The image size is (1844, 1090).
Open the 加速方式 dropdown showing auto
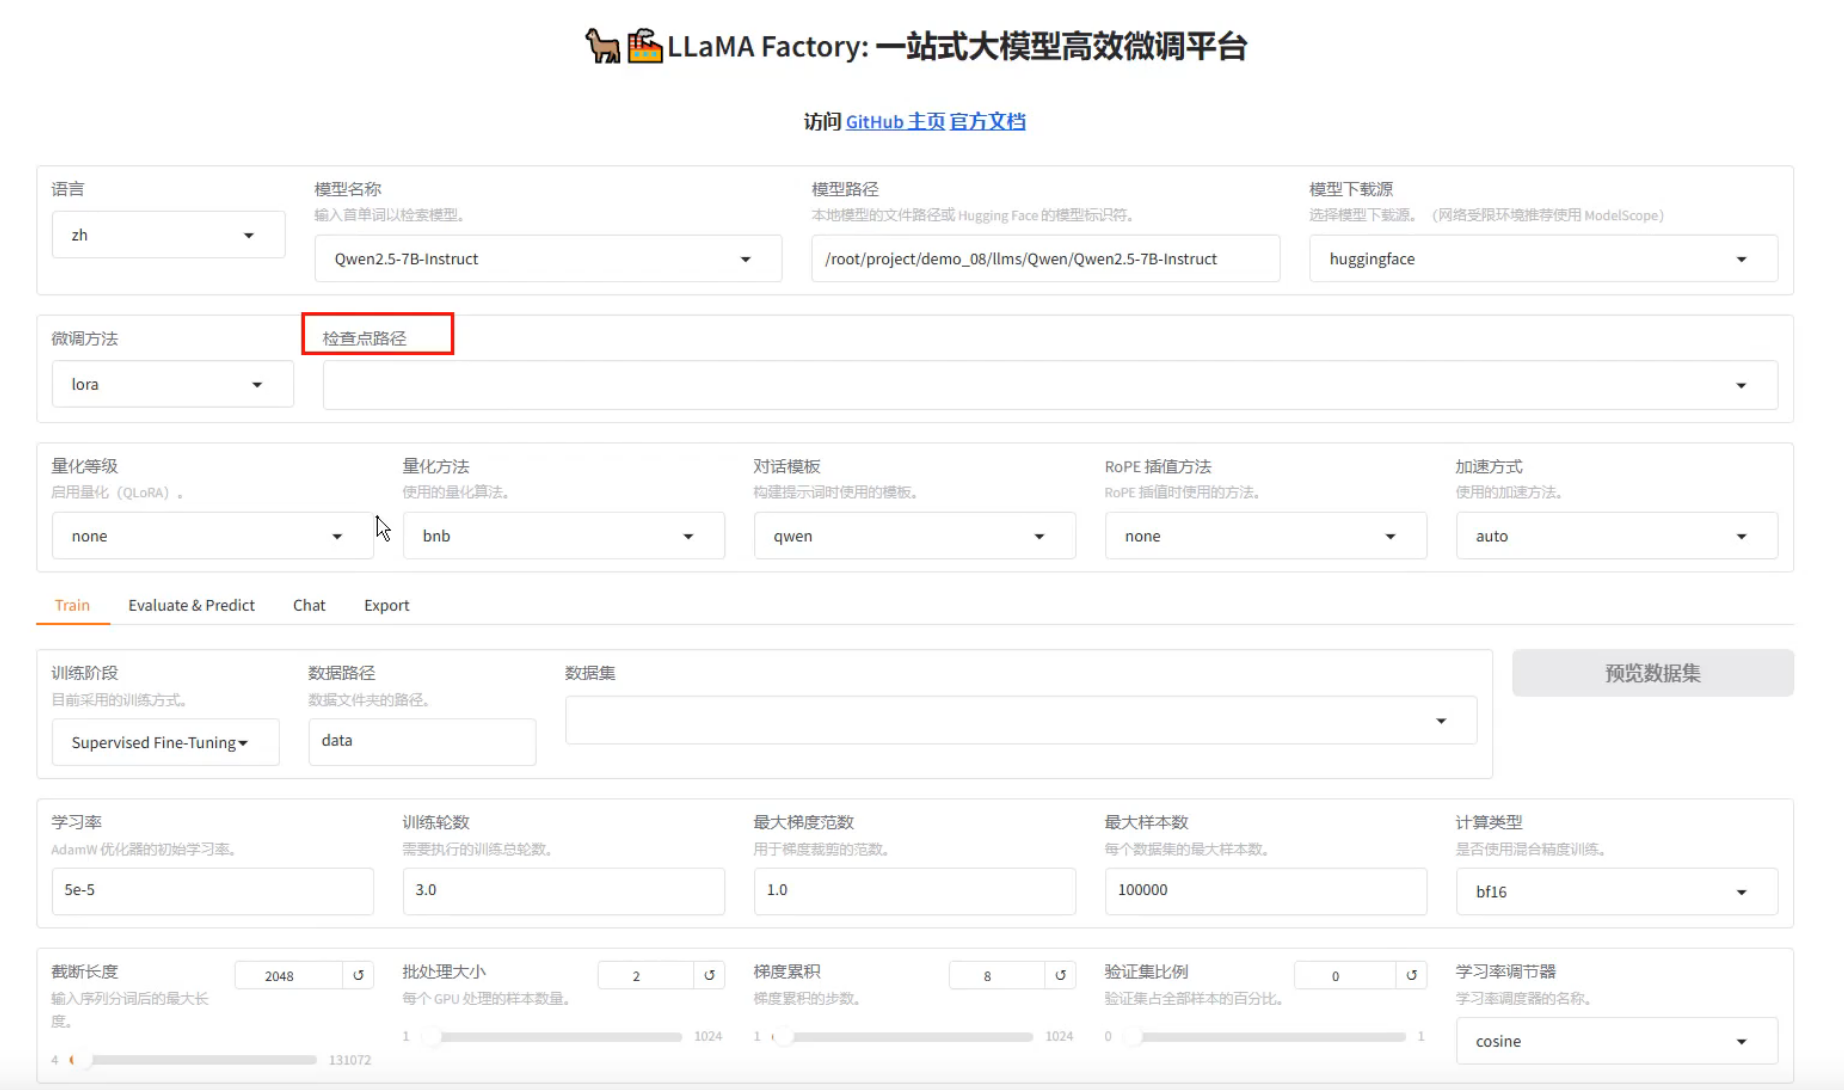[x=1616, y=536]
